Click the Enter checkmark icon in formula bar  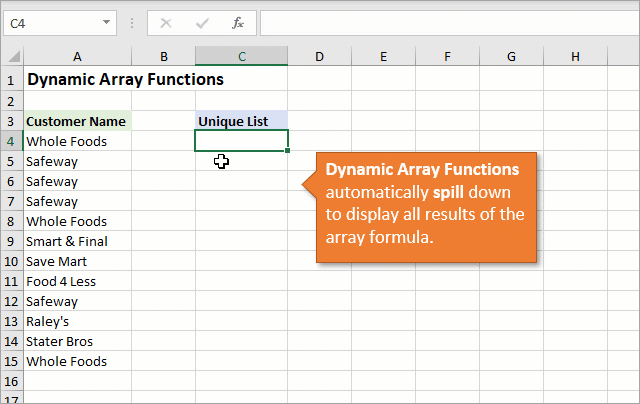[x=202, y=23]
